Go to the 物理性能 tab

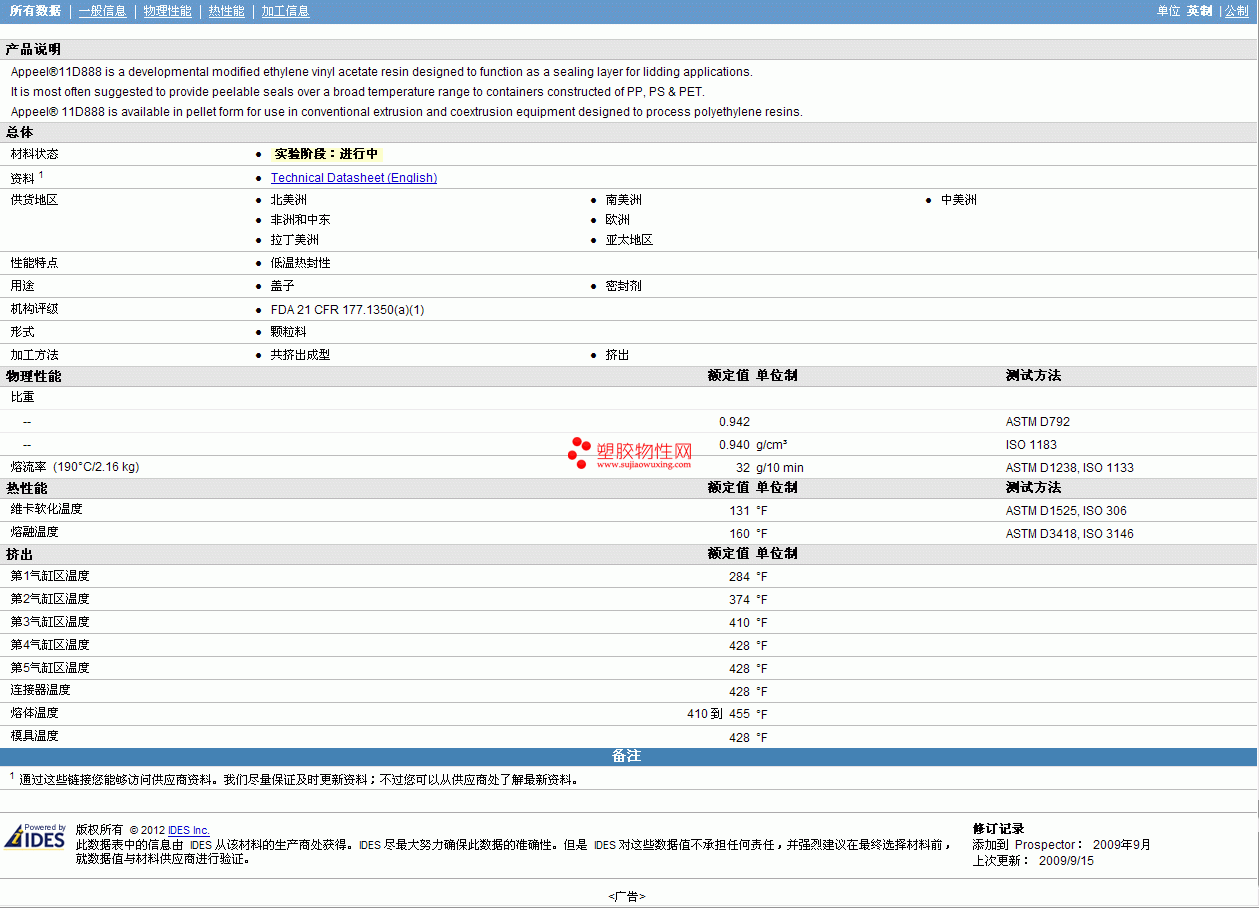(167, 11)
